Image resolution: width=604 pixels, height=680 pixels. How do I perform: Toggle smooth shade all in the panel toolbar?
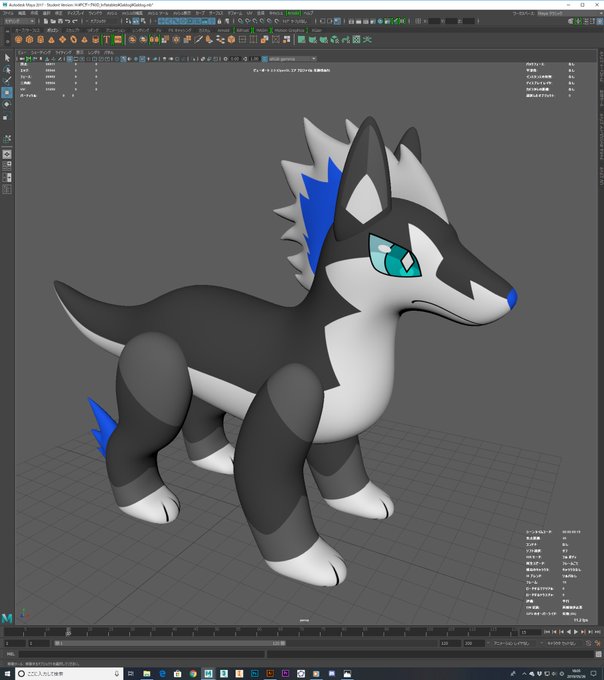(124, 59)
